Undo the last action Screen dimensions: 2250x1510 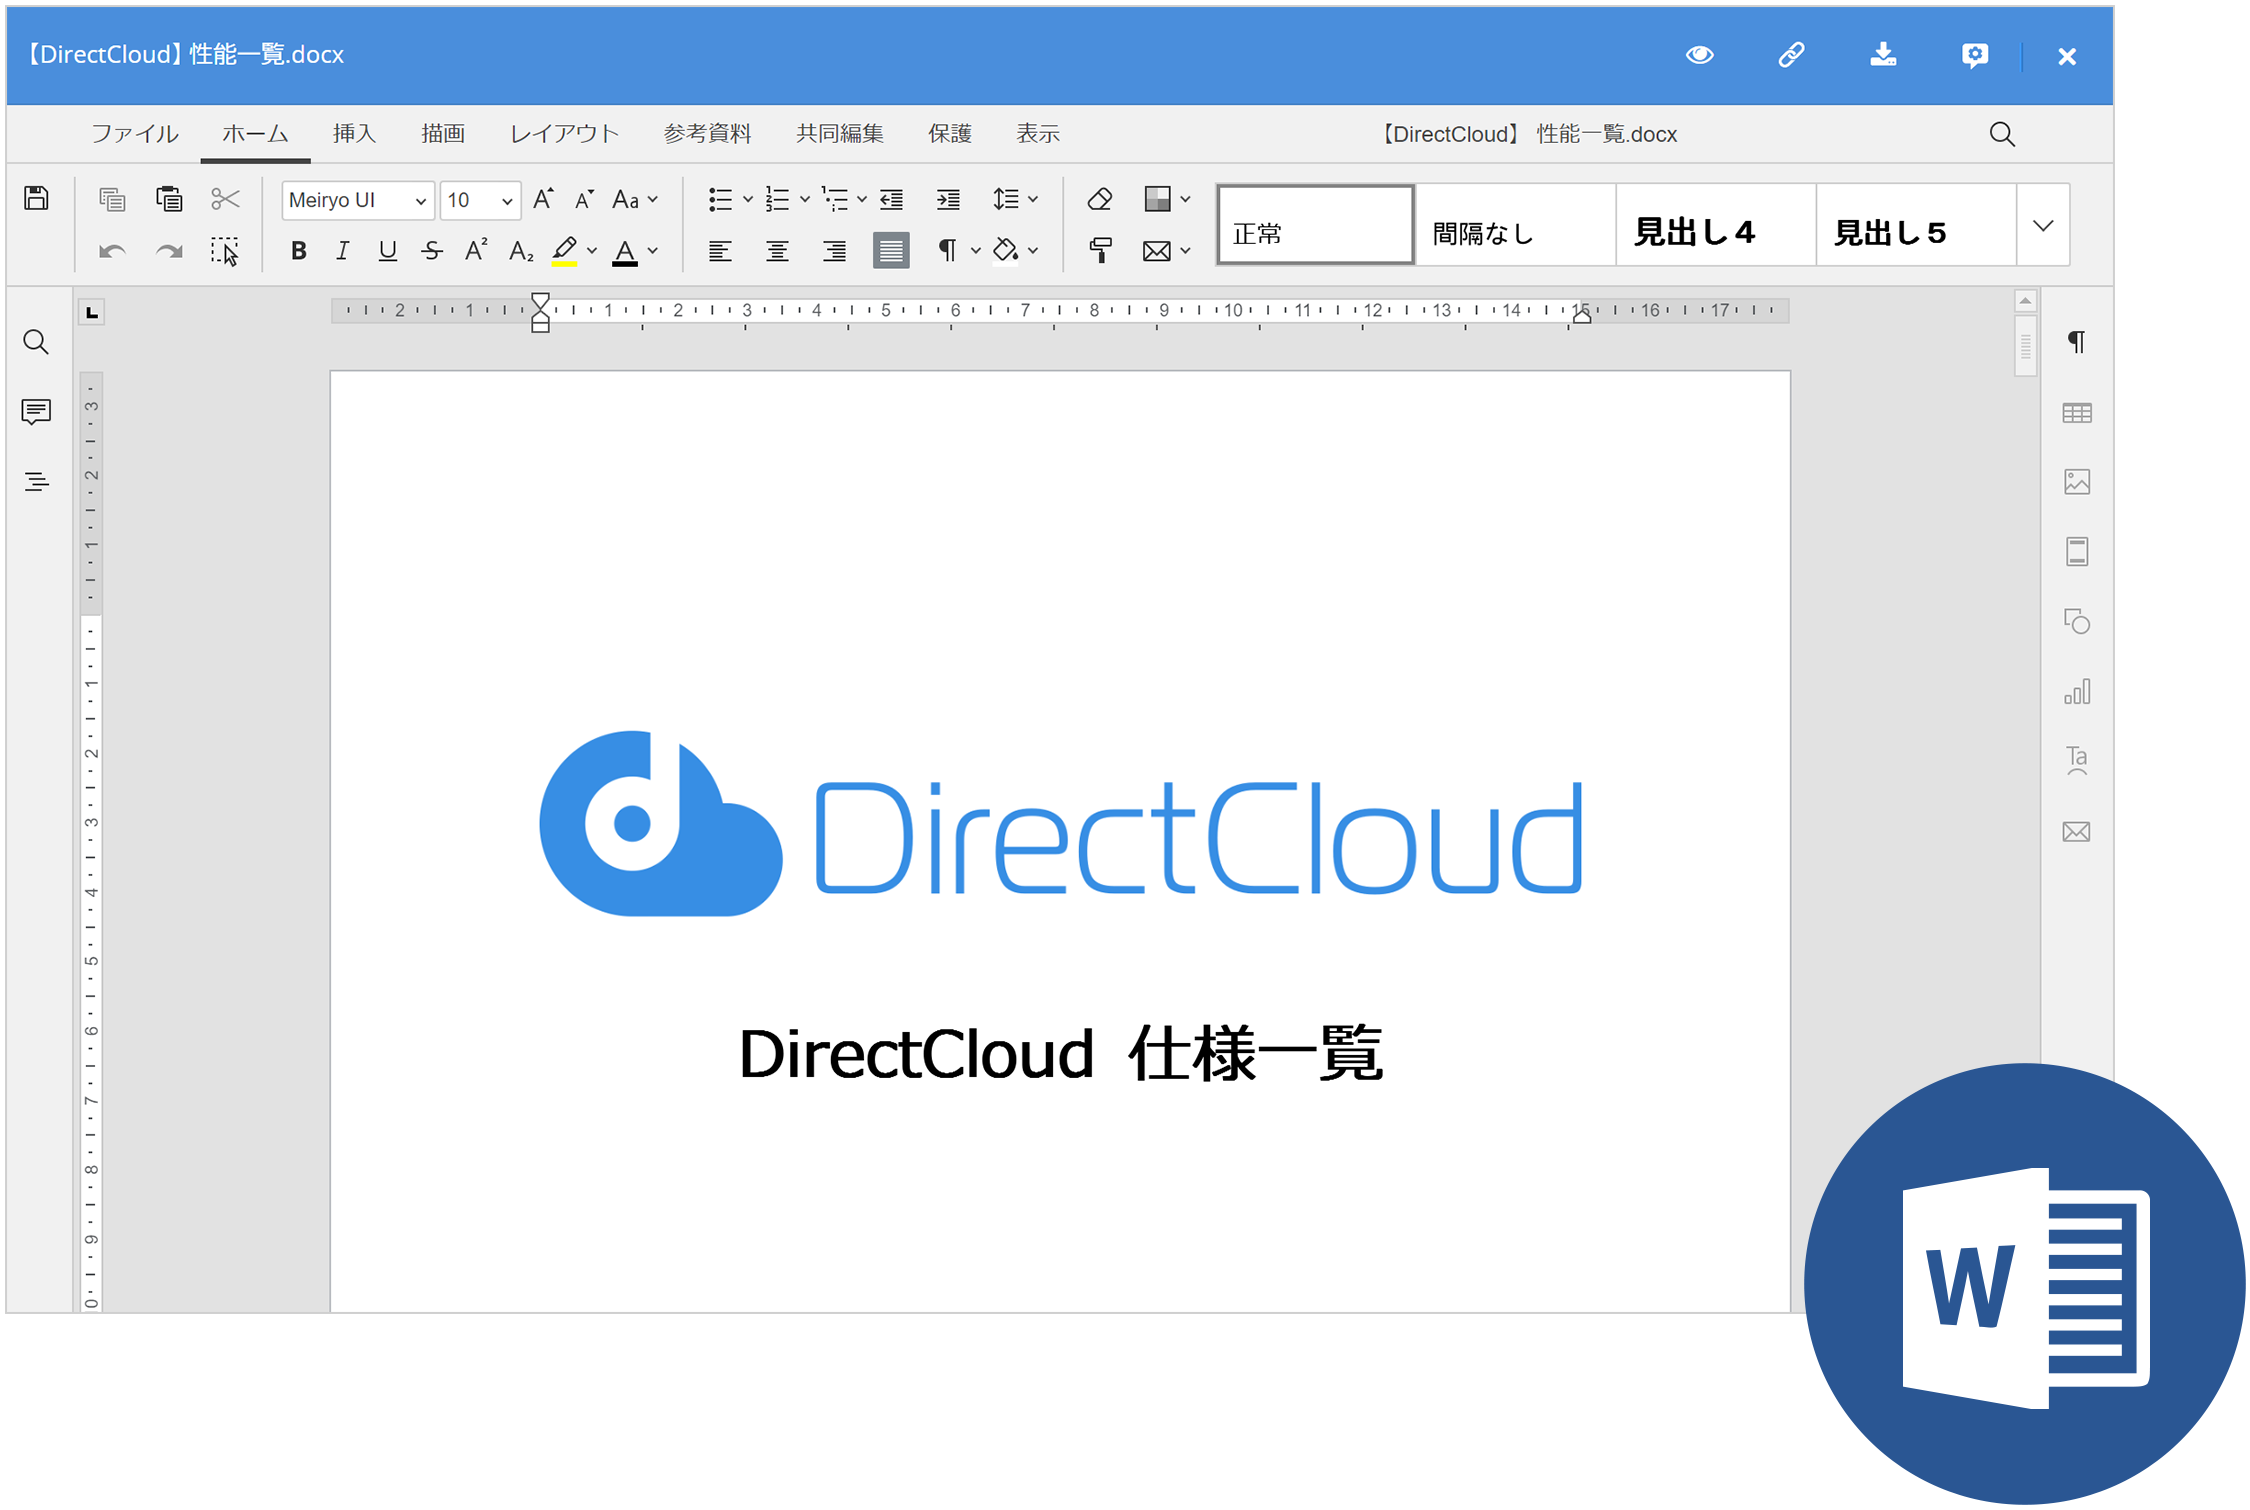click(x=112, y=251)
